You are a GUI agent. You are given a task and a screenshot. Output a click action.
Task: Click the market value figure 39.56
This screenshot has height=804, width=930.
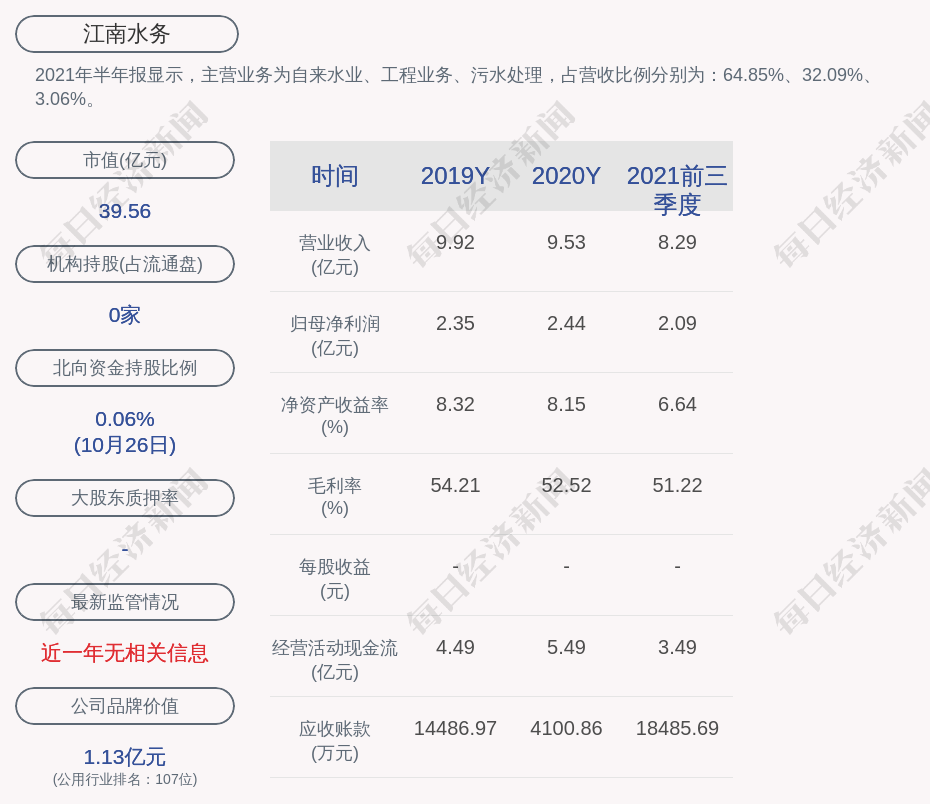(125, 211)
